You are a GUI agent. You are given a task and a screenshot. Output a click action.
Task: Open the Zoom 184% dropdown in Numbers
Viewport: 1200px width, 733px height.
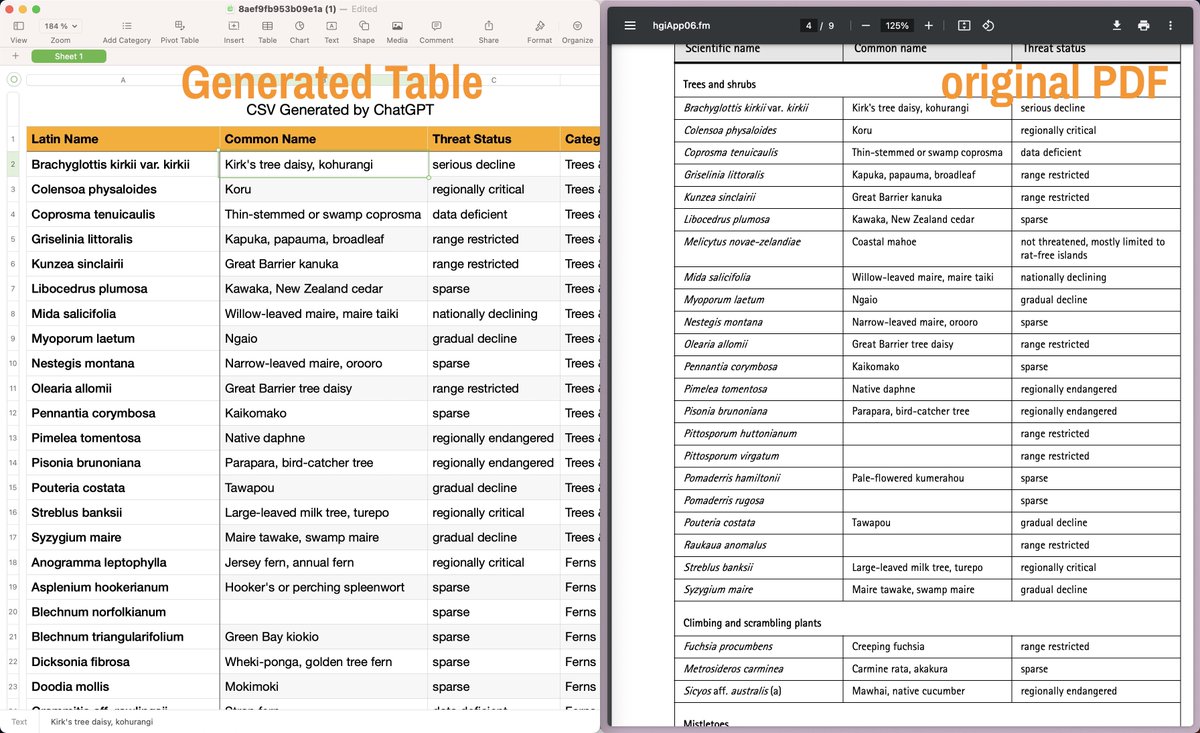60,26
